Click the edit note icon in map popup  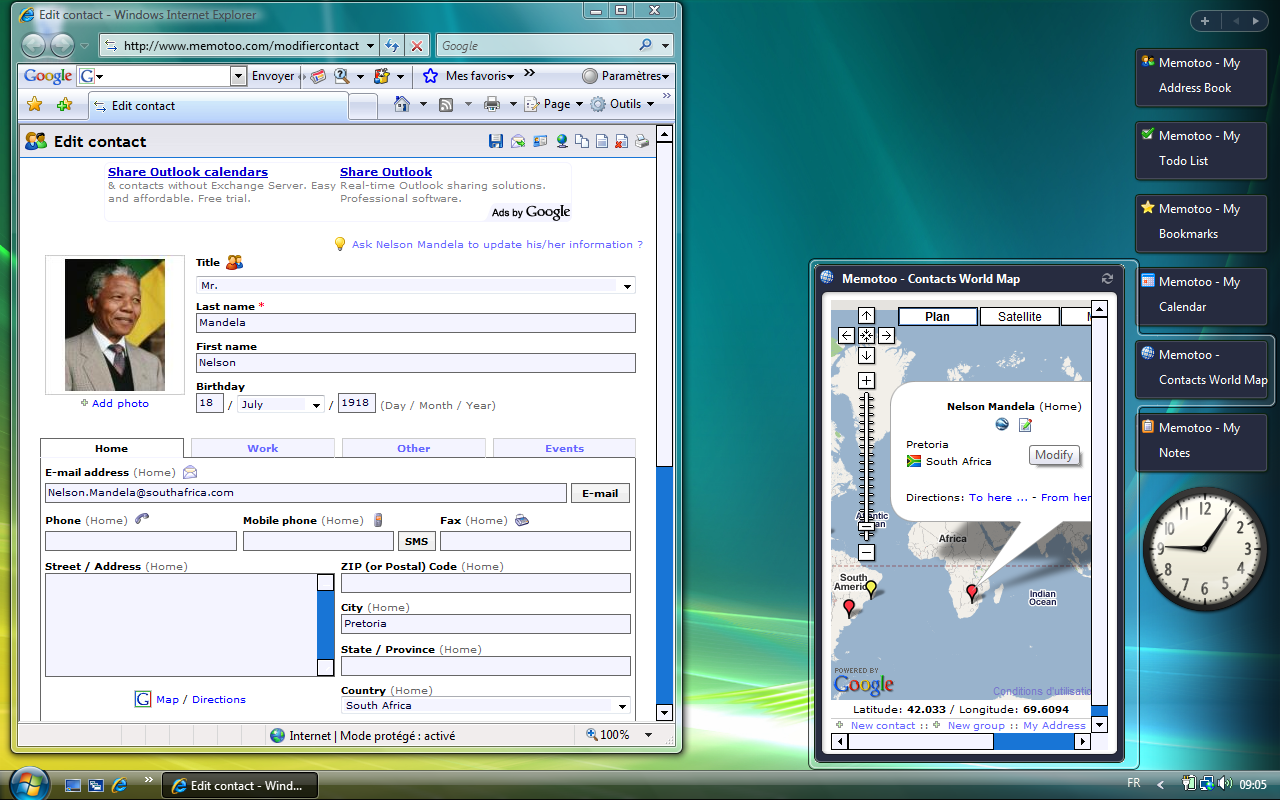1025,425
